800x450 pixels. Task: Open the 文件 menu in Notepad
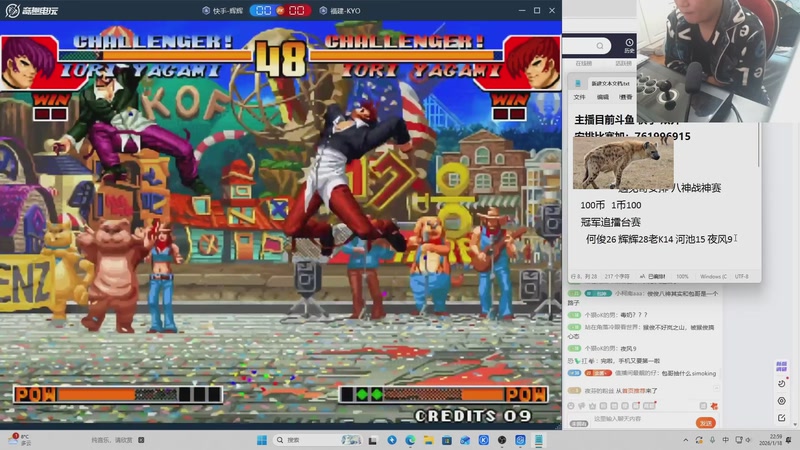(579, 97)
